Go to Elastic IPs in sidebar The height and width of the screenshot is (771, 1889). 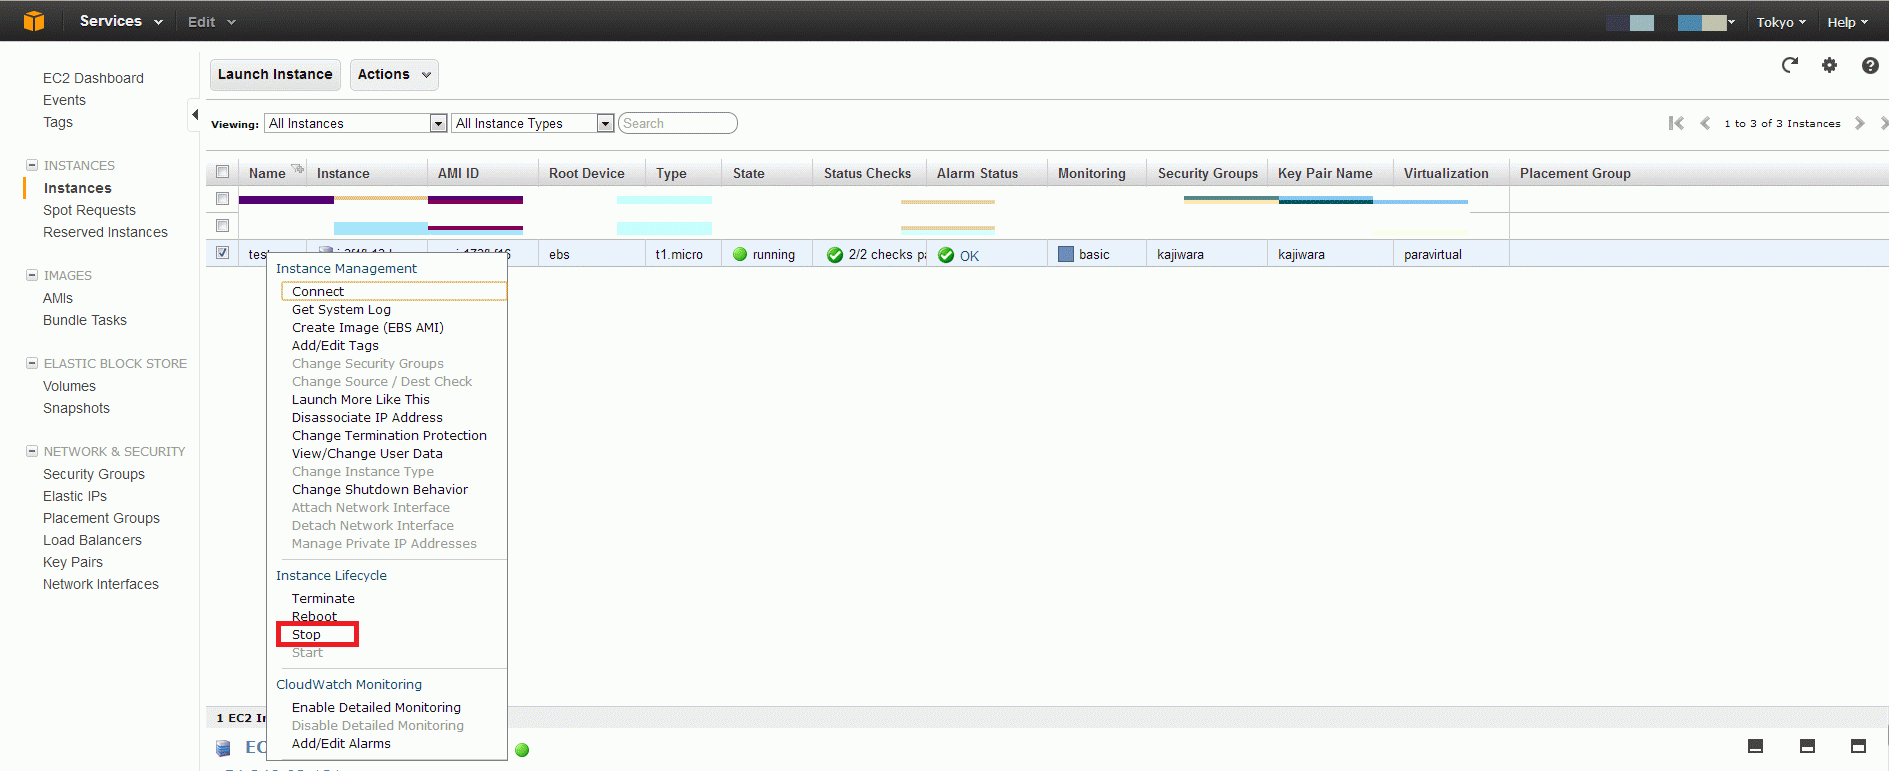(75, 496)
